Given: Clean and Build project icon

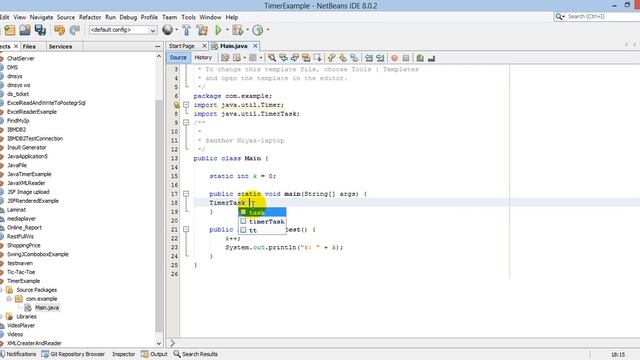Looking at the screenshot, I should pyautogui.click(x=202, y=30).
